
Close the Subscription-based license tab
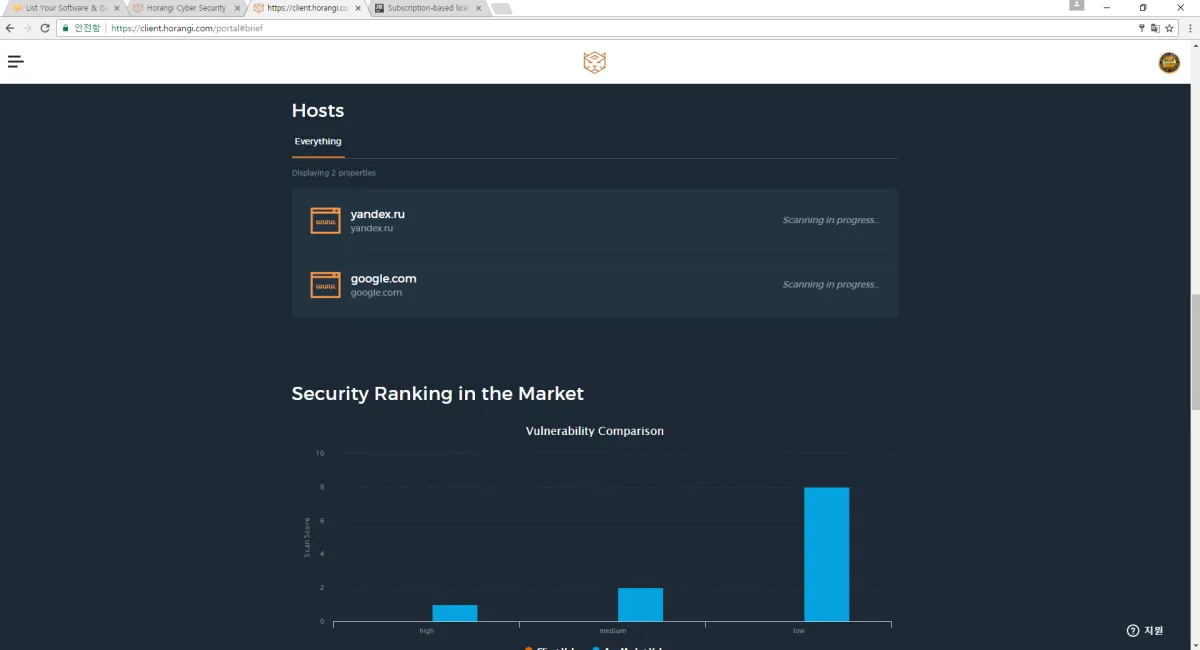pyautogui.click(x=478, y=8)
